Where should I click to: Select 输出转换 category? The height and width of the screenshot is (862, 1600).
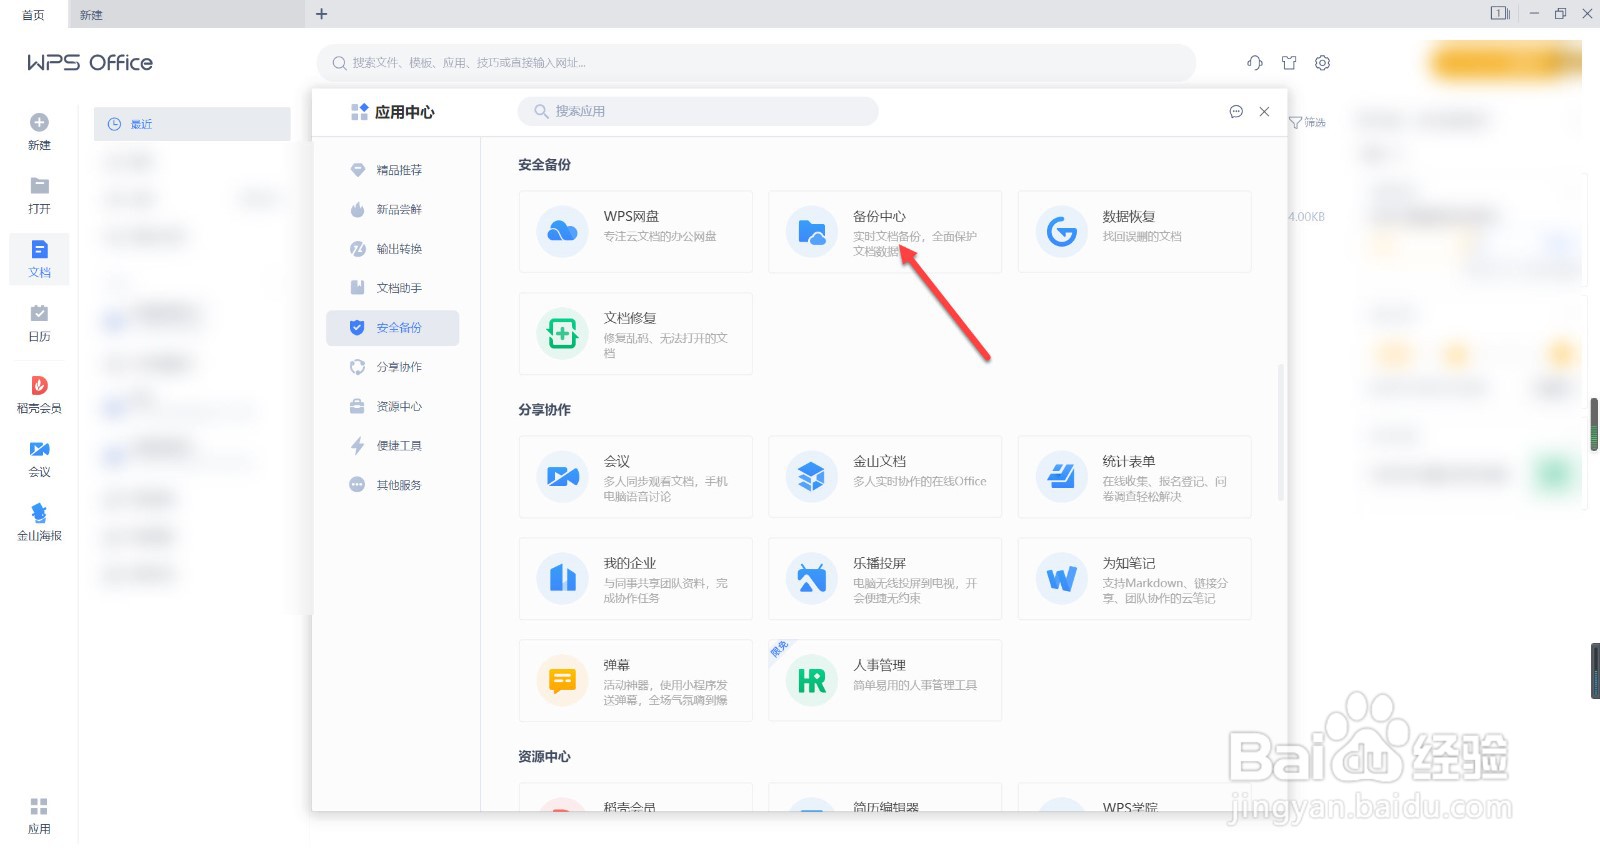(x=392, y=249)
